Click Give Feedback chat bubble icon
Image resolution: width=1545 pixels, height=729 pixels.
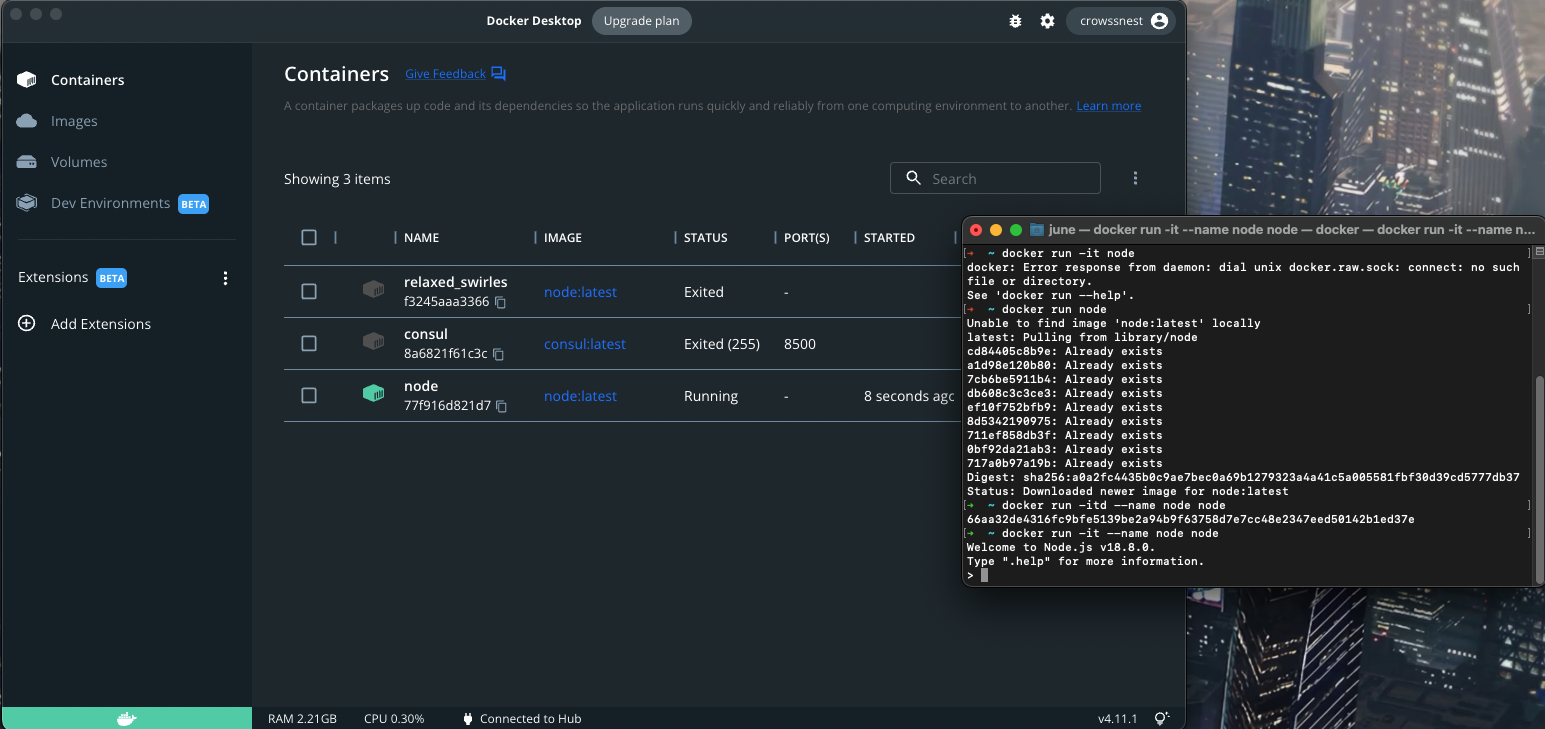tap(498, 74)
